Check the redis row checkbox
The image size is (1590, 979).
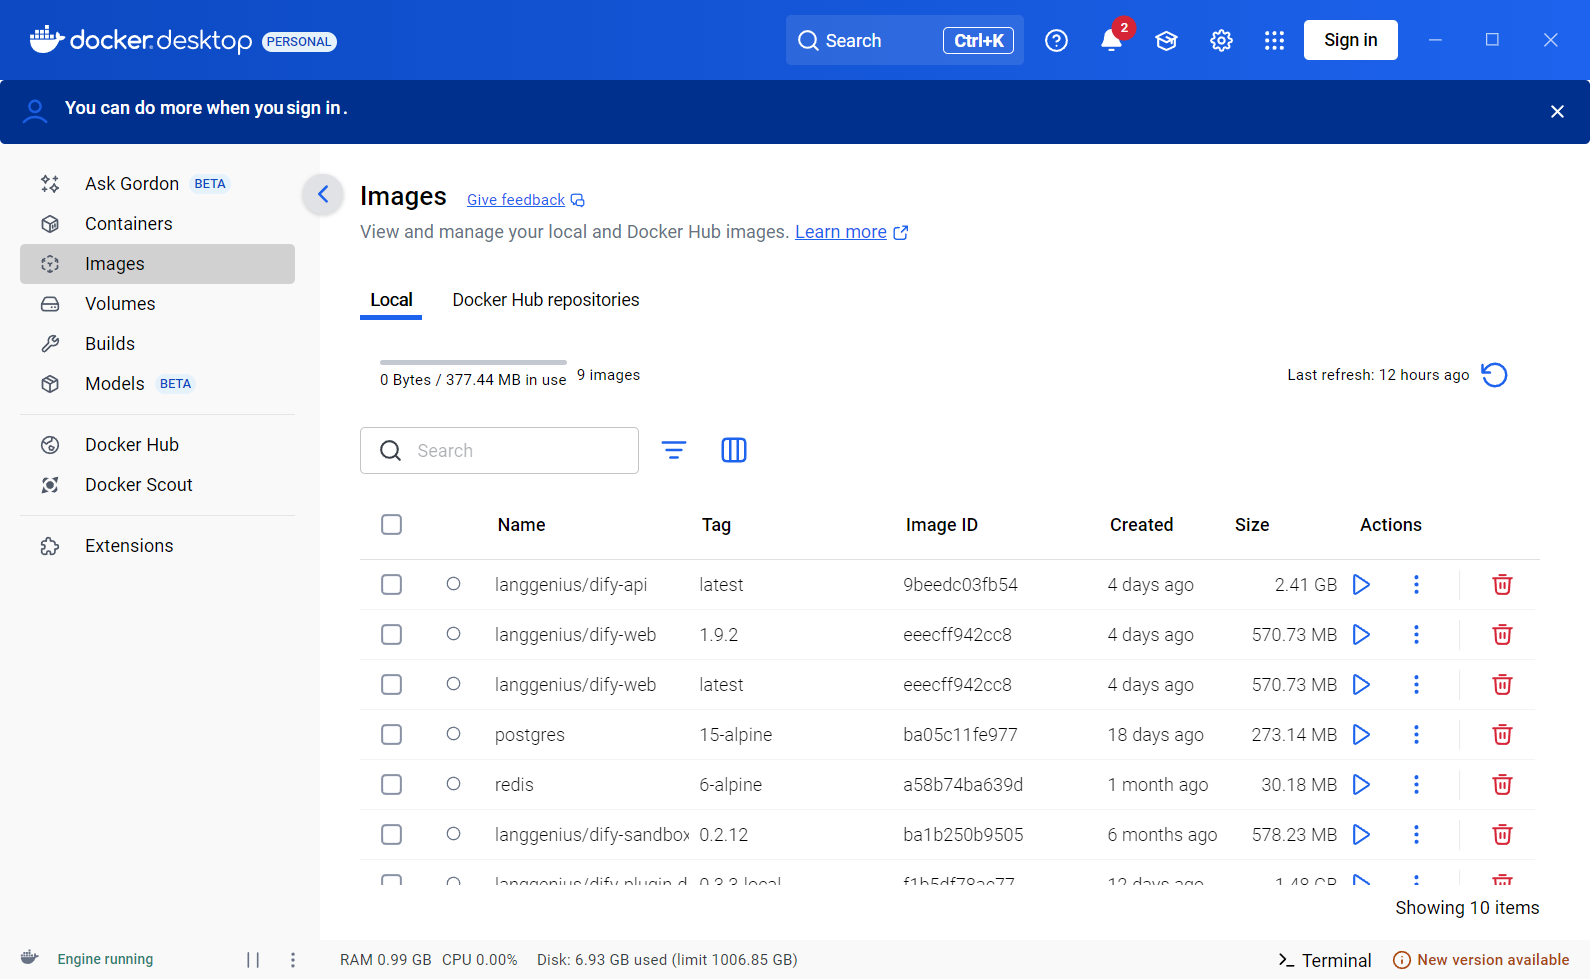(x=392, y=784)
